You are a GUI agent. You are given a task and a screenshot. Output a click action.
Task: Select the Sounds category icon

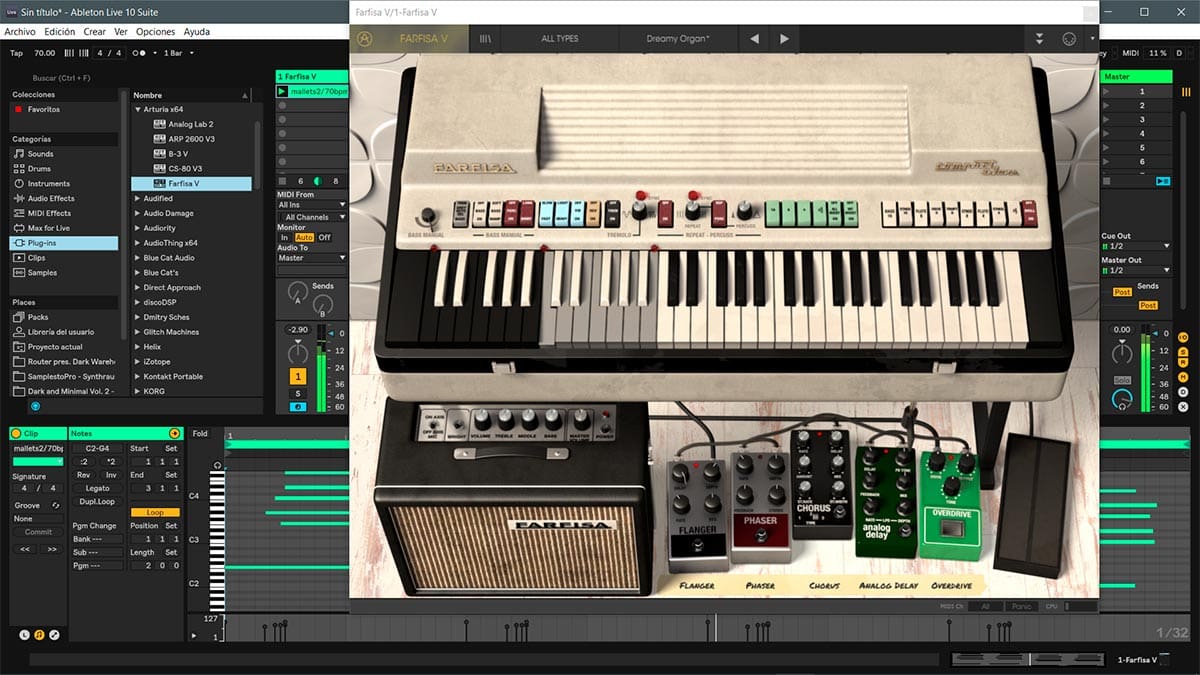click(x=18, y=154)
